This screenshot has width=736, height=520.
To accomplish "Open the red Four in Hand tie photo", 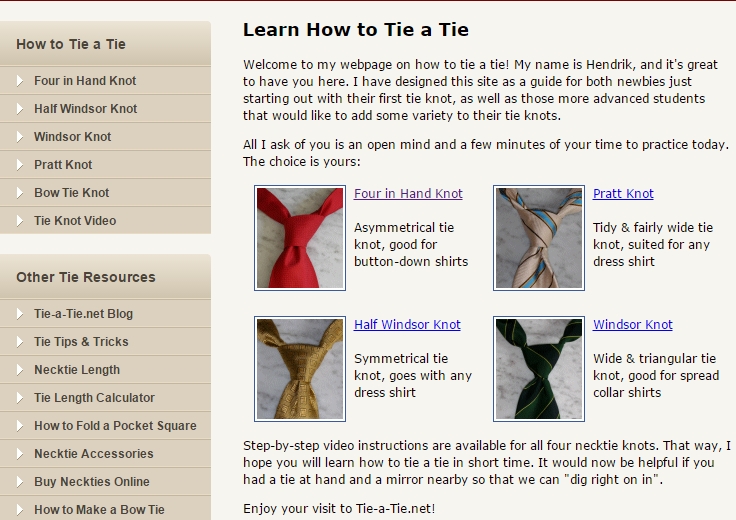I will click(300, 238).
